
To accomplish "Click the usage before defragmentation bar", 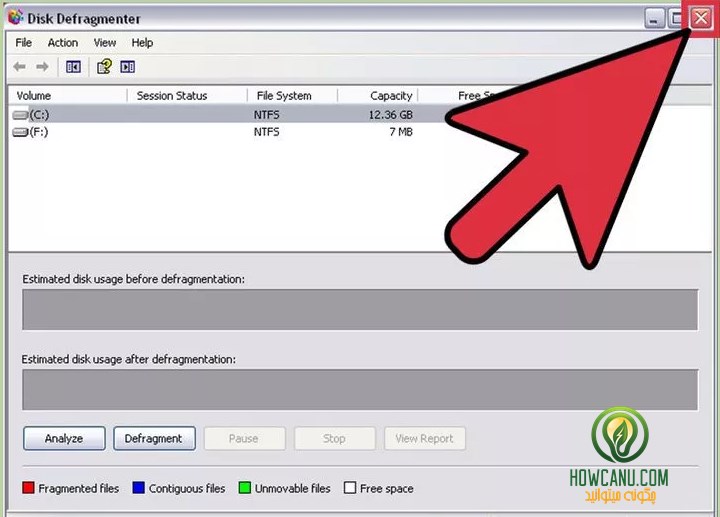I will (x=360, y=309).
